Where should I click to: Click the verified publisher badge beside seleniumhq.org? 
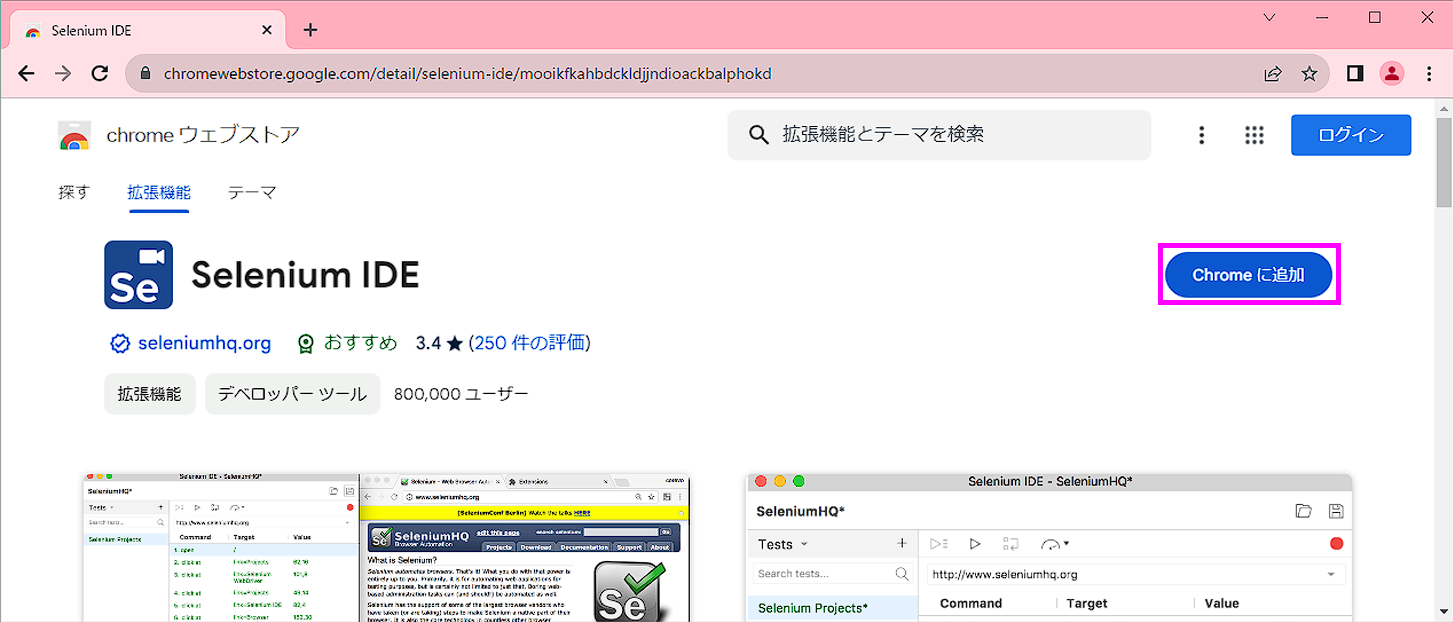tap(120, 343)
